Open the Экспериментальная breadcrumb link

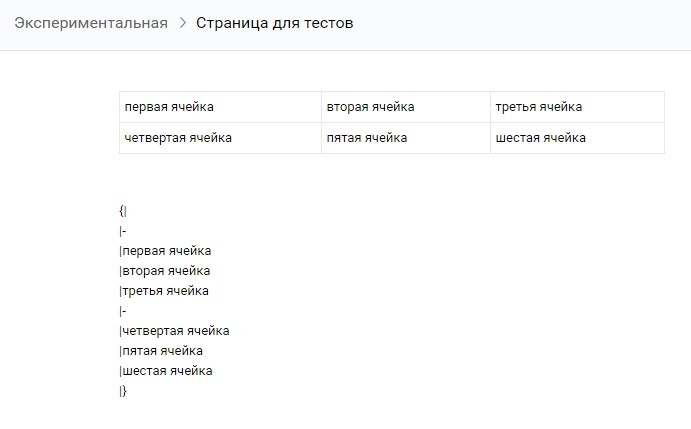click(x=91, y=23)
